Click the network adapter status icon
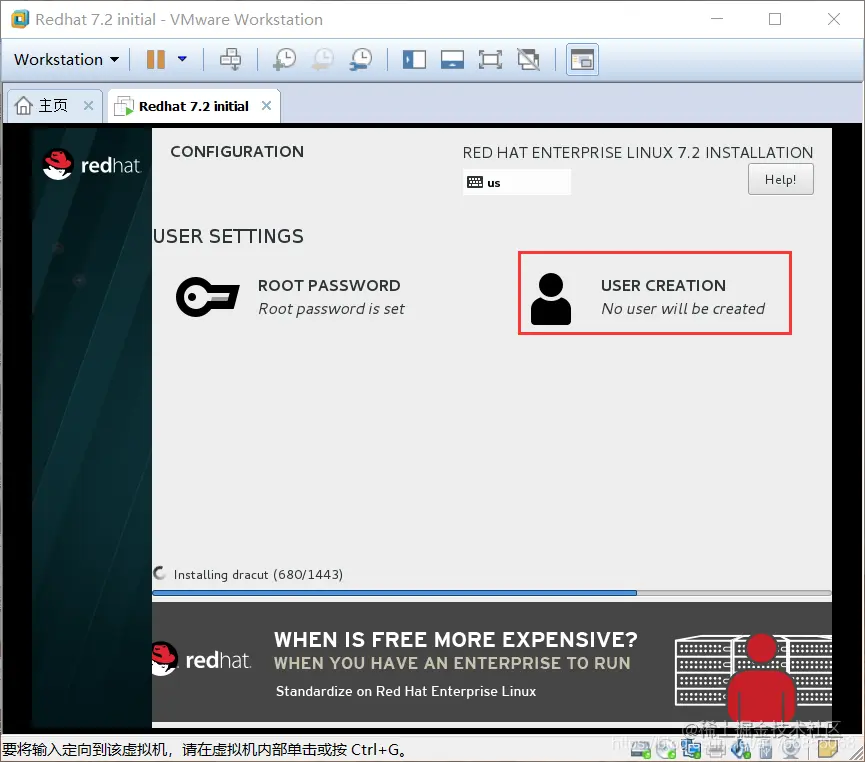The image size is (865, 762). [691, 748]
